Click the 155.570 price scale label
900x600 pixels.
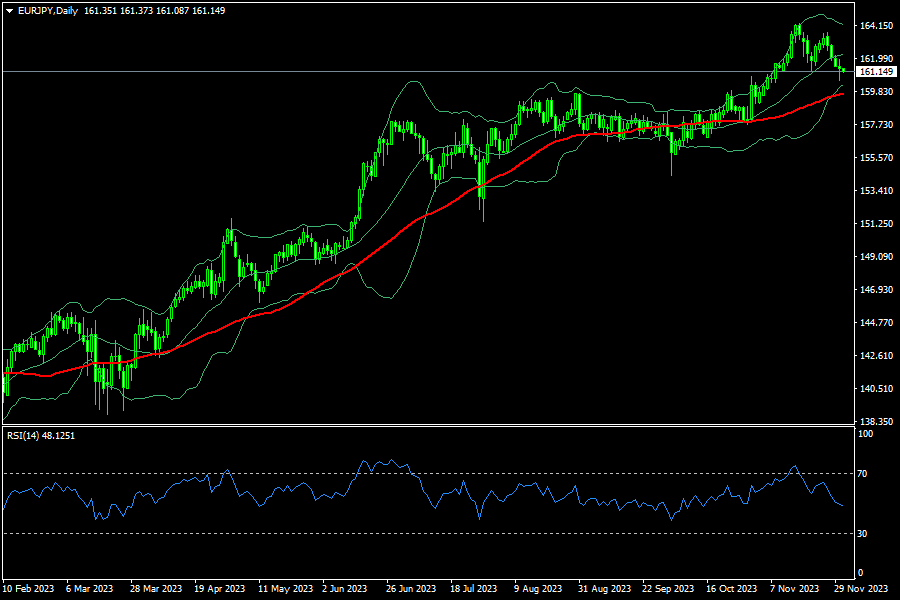876,158
